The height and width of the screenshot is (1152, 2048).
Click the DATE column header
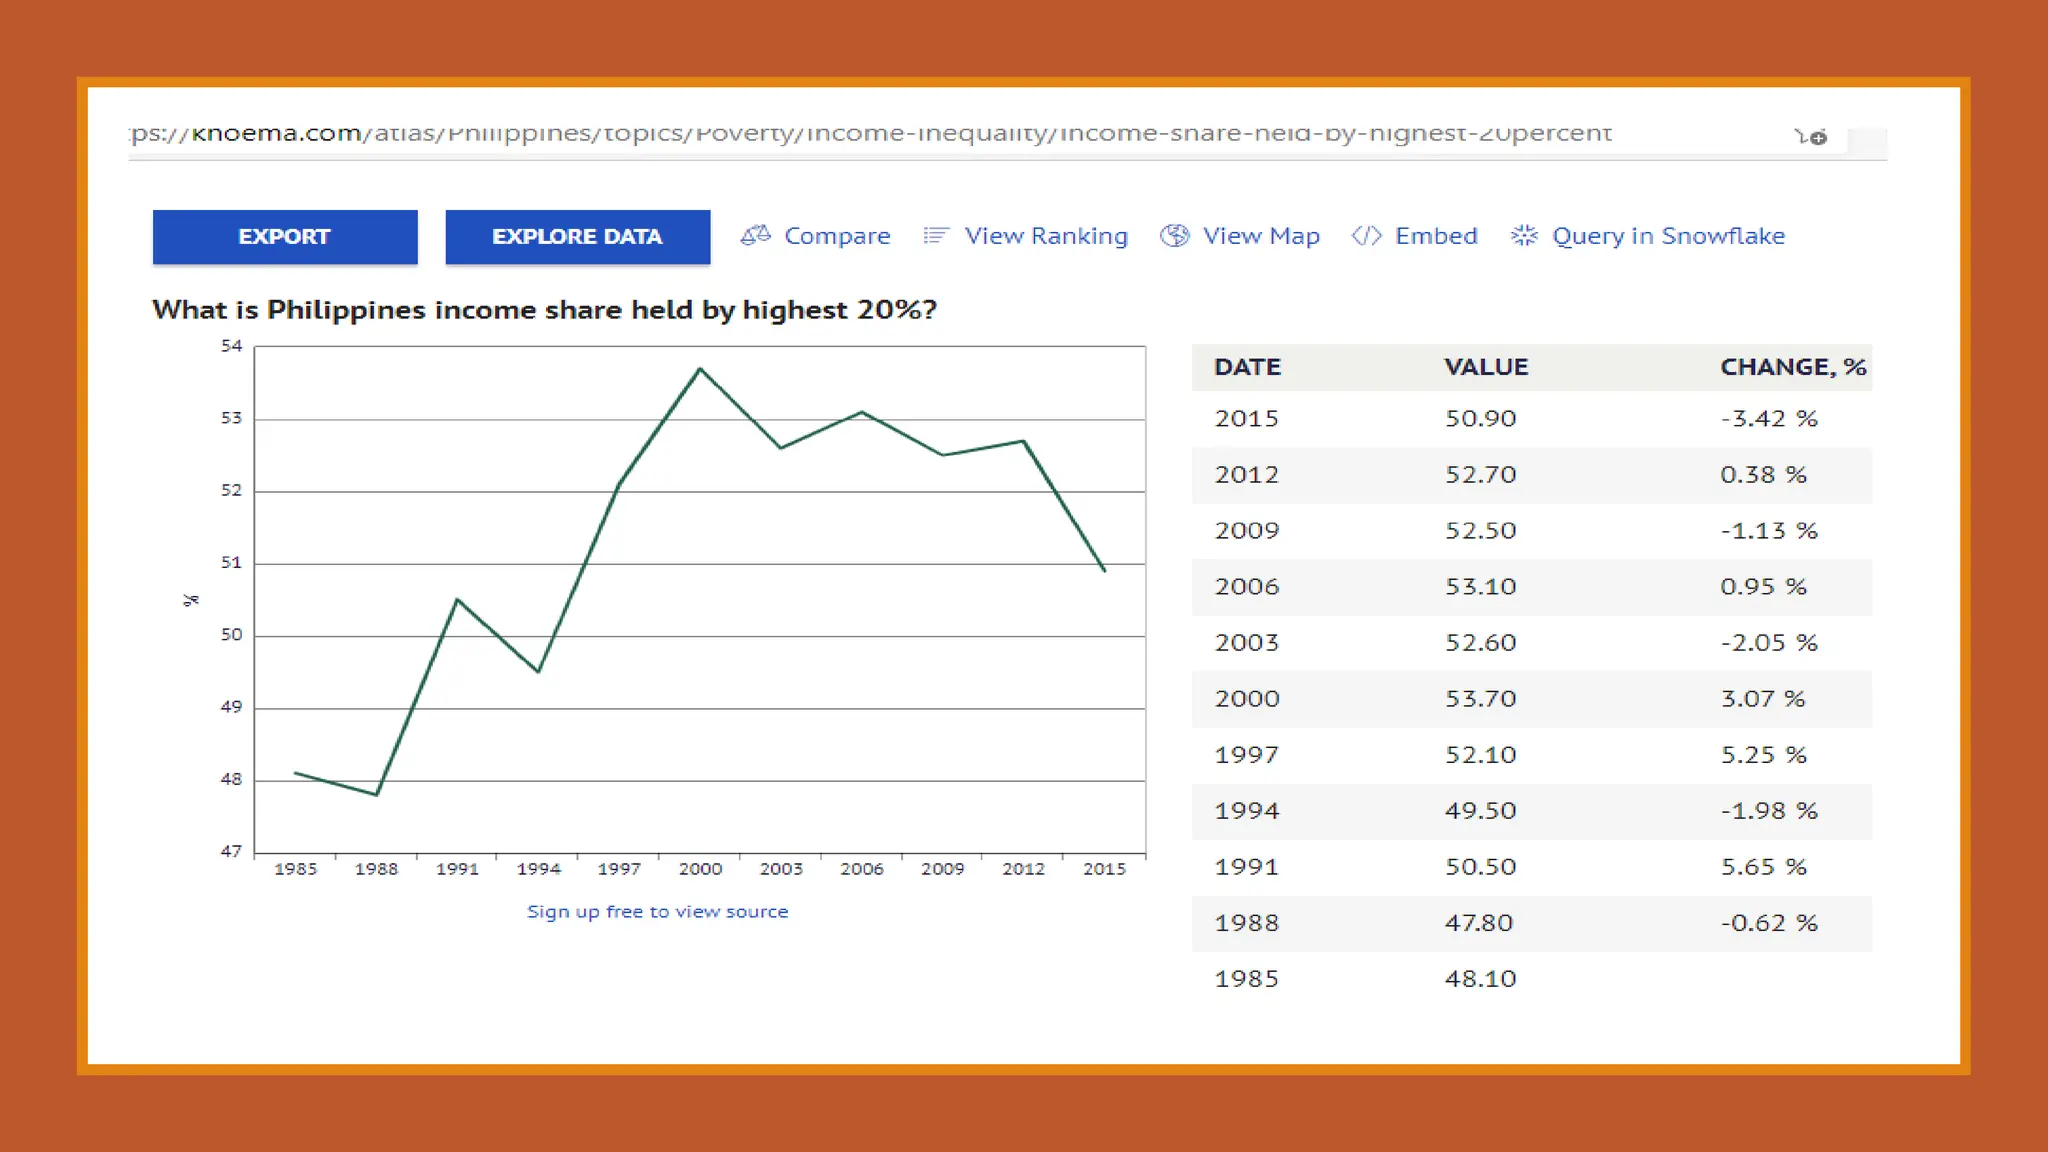[x=1246, y=367]
